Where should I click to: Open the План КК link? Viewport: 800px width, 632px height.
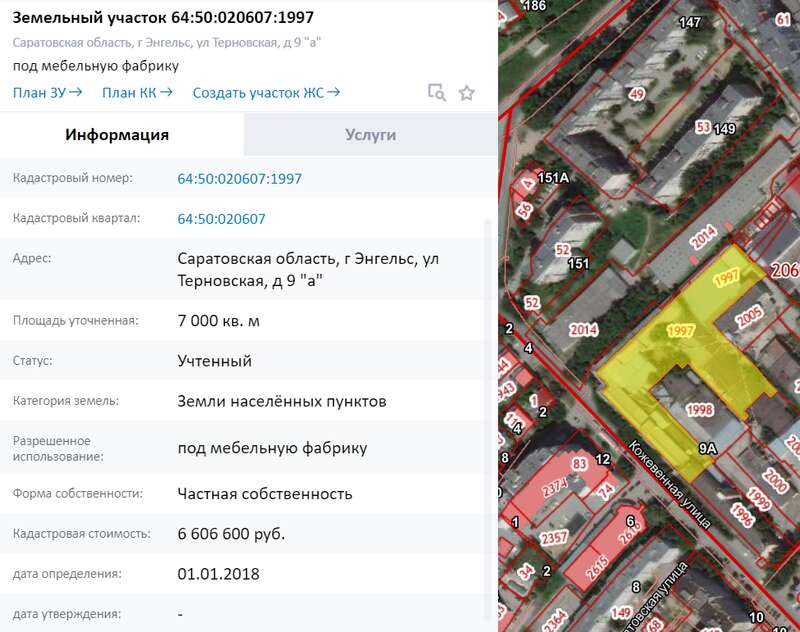[x=132, y=90]
